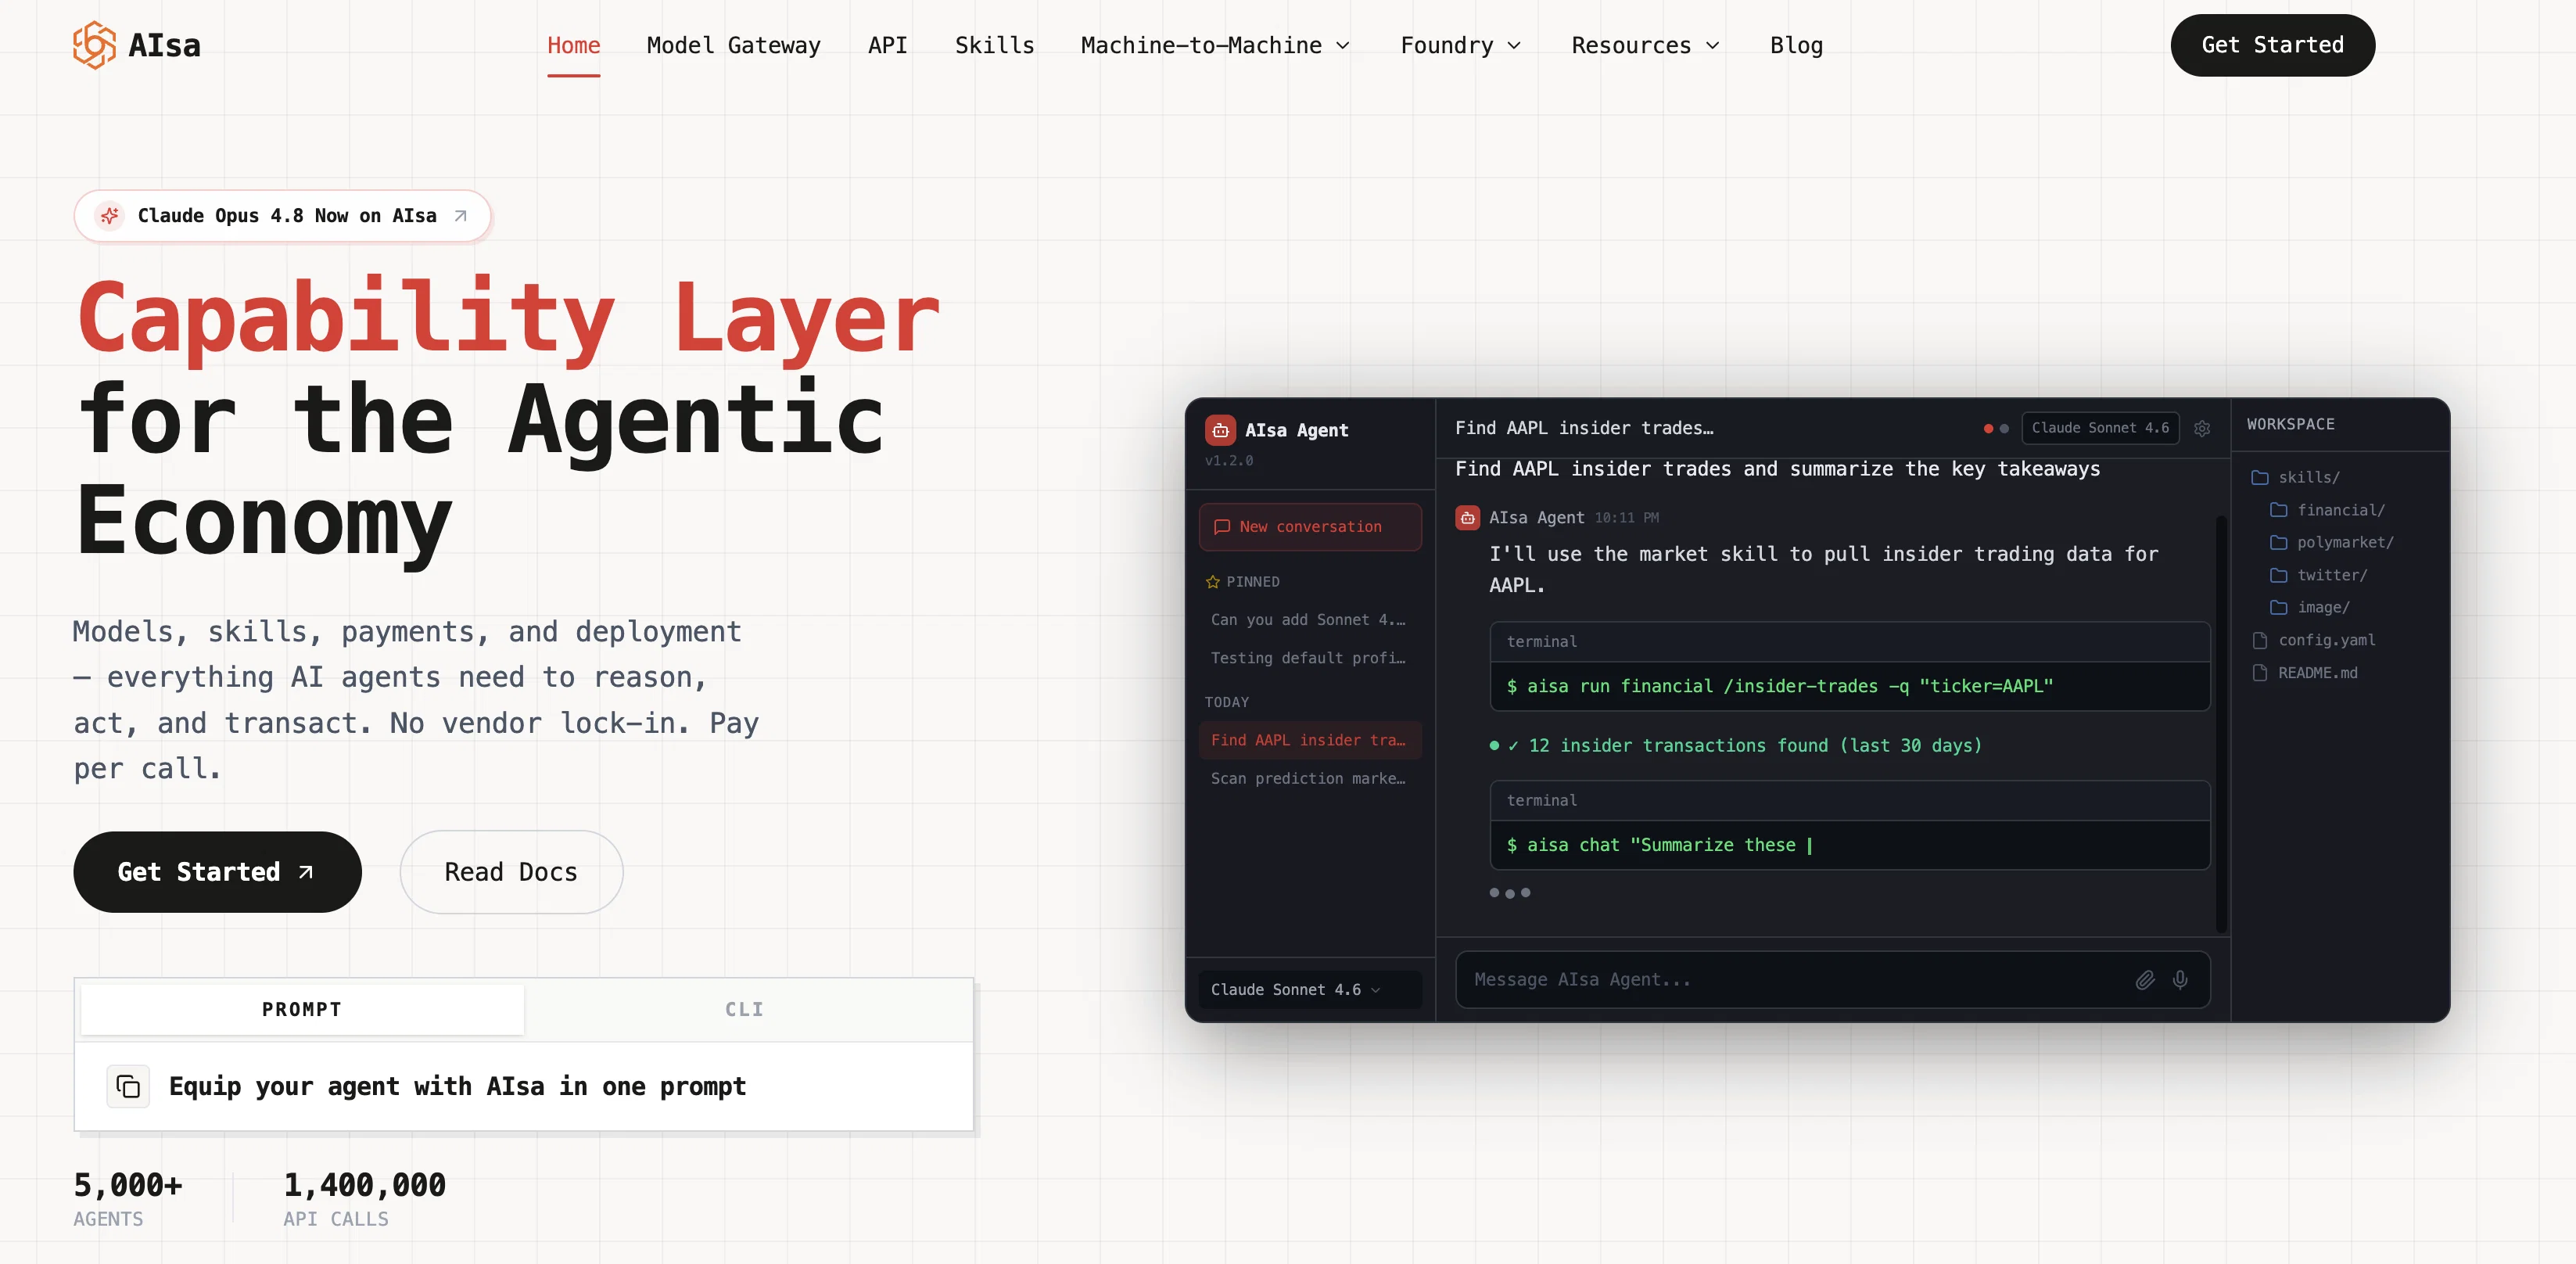Click the AIsa brand name text
The width and height of the screenshot is (2576, 1264).
[x=165, y=45]
